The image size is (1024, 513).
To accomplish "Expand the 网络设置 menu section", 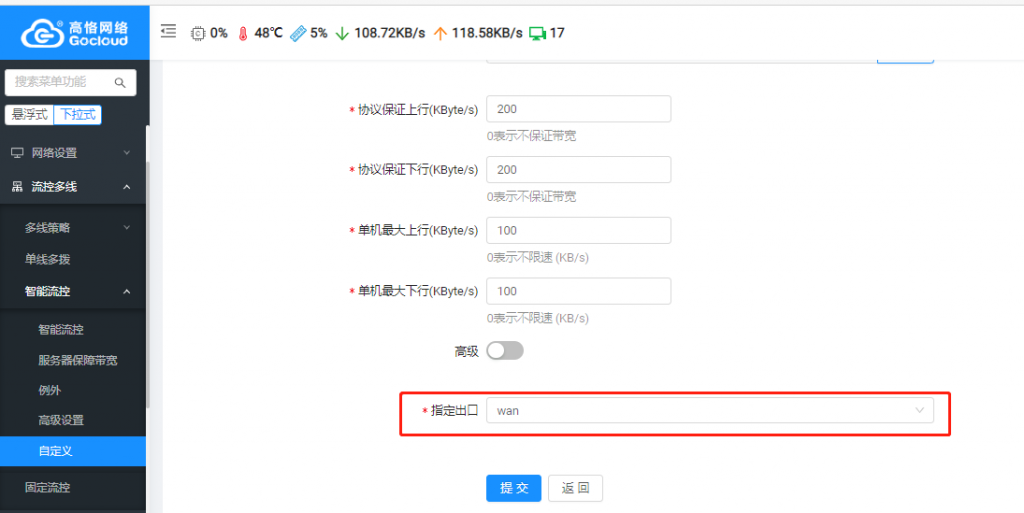I will 72,153.
